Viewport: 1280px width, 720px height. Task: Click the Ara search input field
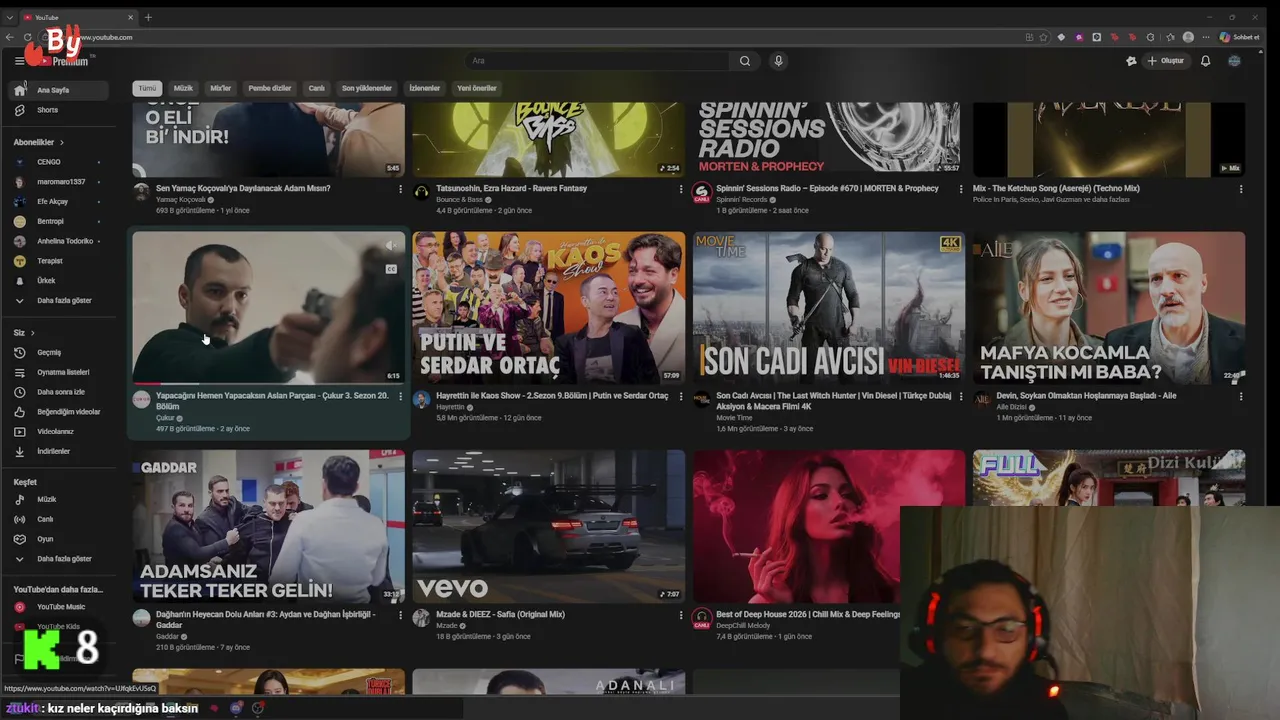597,61
